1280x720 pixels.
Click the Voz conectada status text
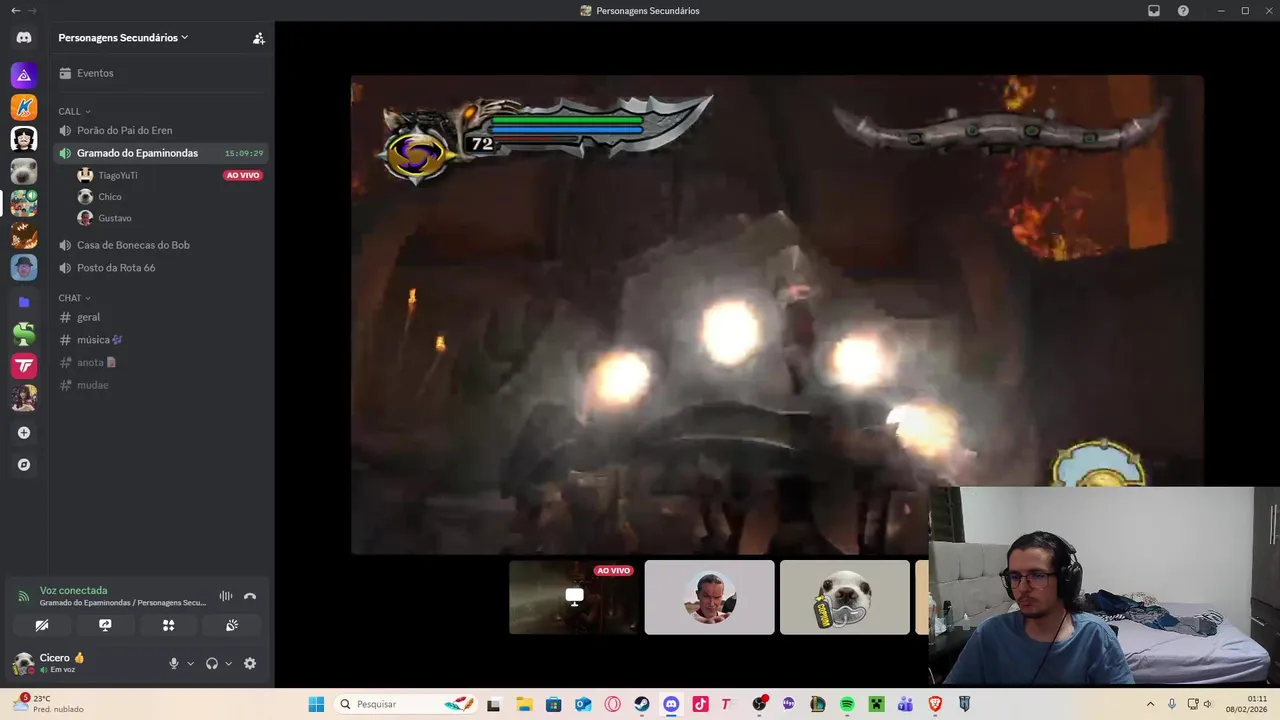(x=73, y=590)
